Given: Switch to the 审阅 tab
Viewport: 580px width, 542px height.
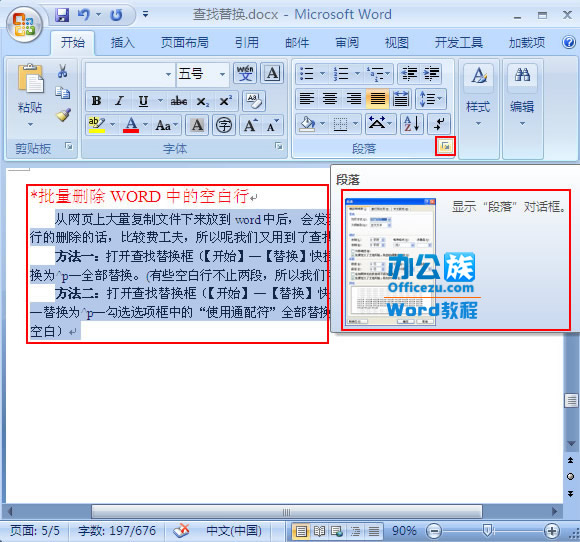Looking at the screenshot, I should click(x=347, y=43).
